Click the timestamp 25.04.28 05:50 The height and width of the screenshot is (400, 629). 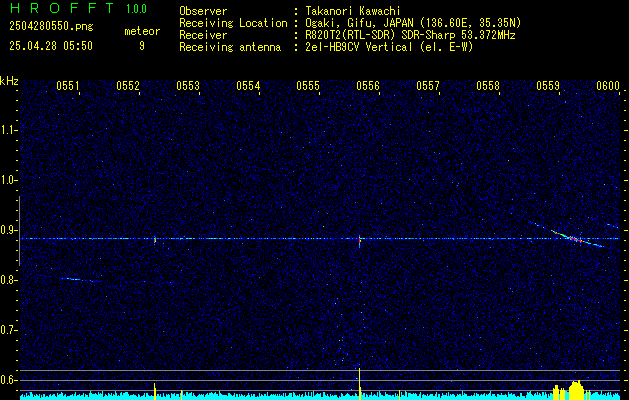coord(51,46)
